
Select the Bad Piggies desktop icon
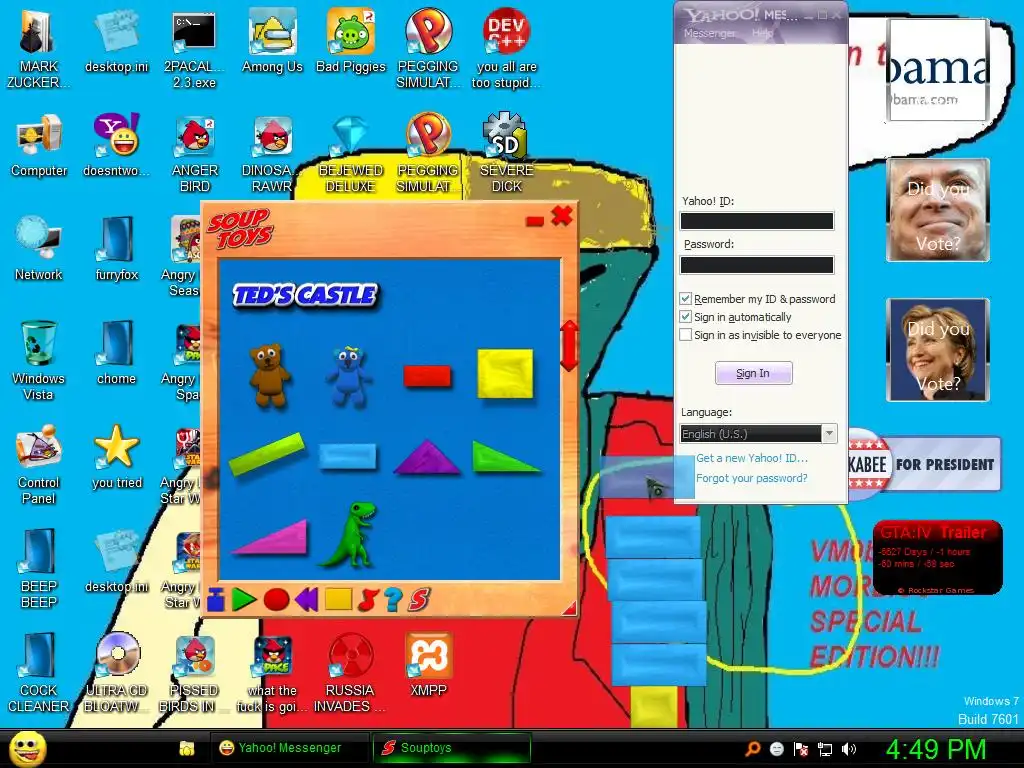(351, 42)
